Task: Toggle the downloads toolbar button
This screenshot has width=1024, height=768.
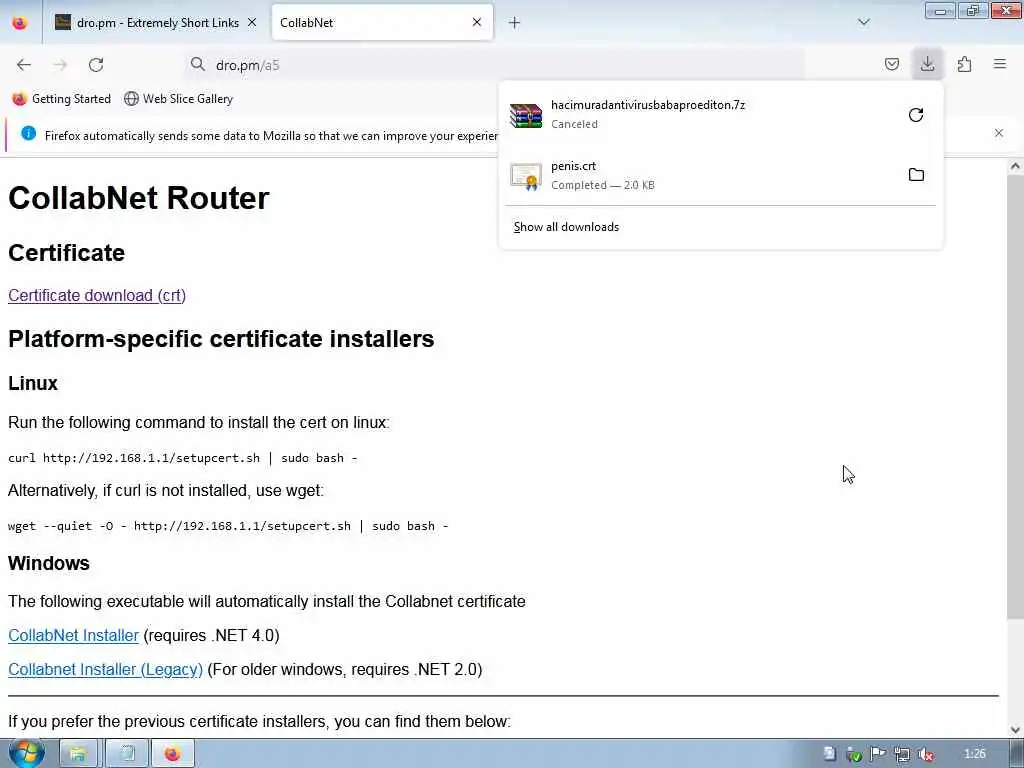Action: 927,64
